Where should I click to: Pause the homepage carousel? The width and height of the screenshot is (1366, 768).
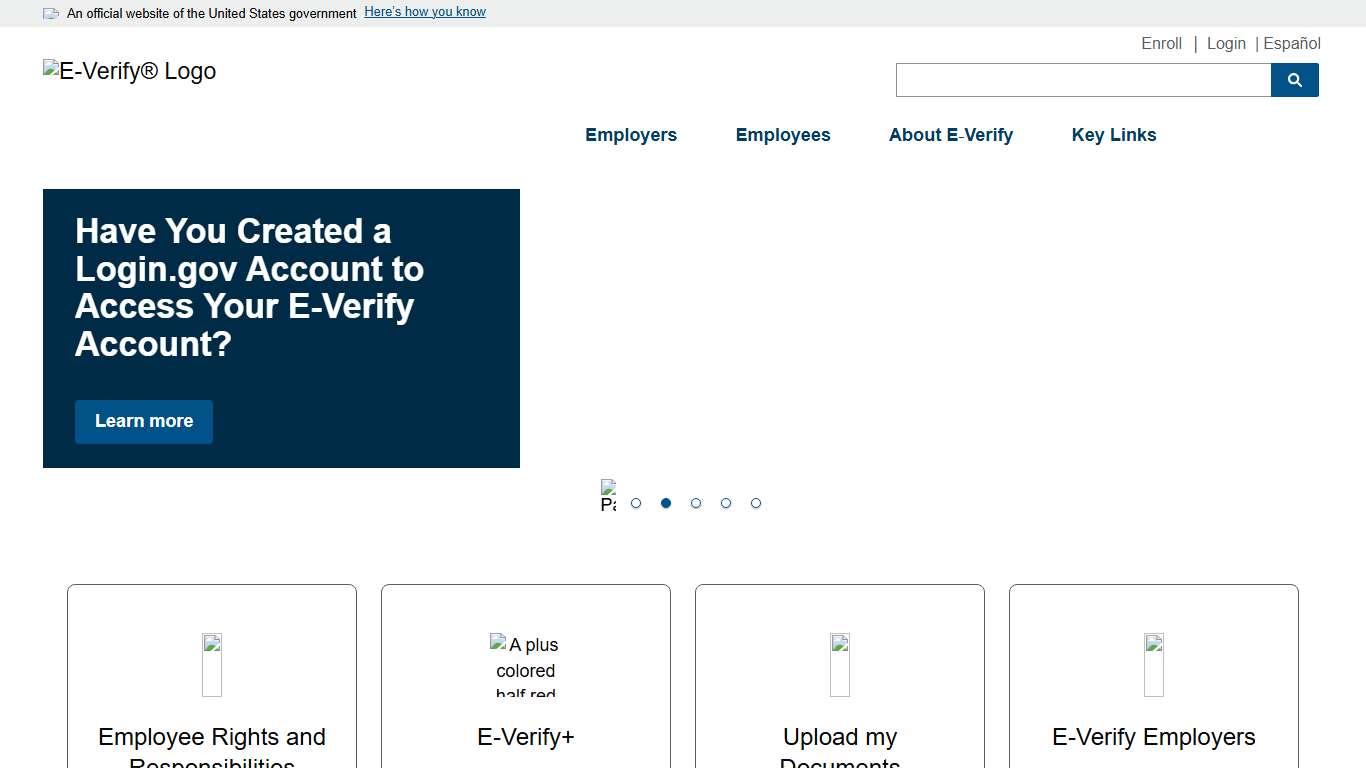[608, 495]
